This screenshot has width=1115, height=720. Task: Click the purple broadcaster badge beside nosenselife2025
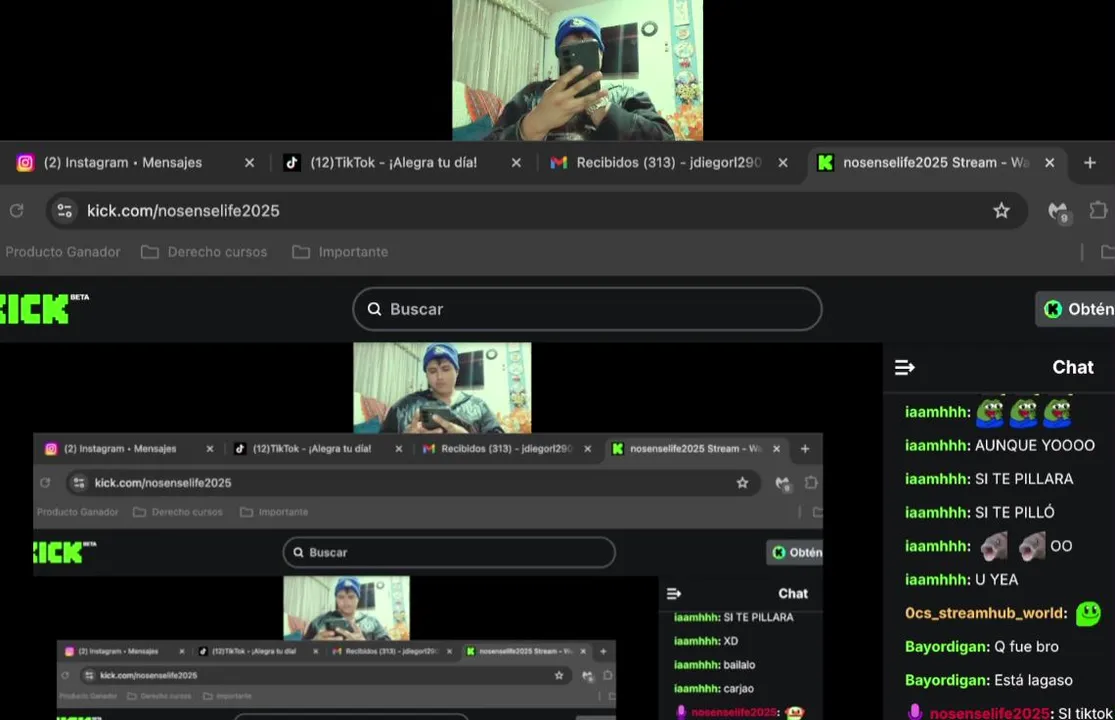coord(914,711)
